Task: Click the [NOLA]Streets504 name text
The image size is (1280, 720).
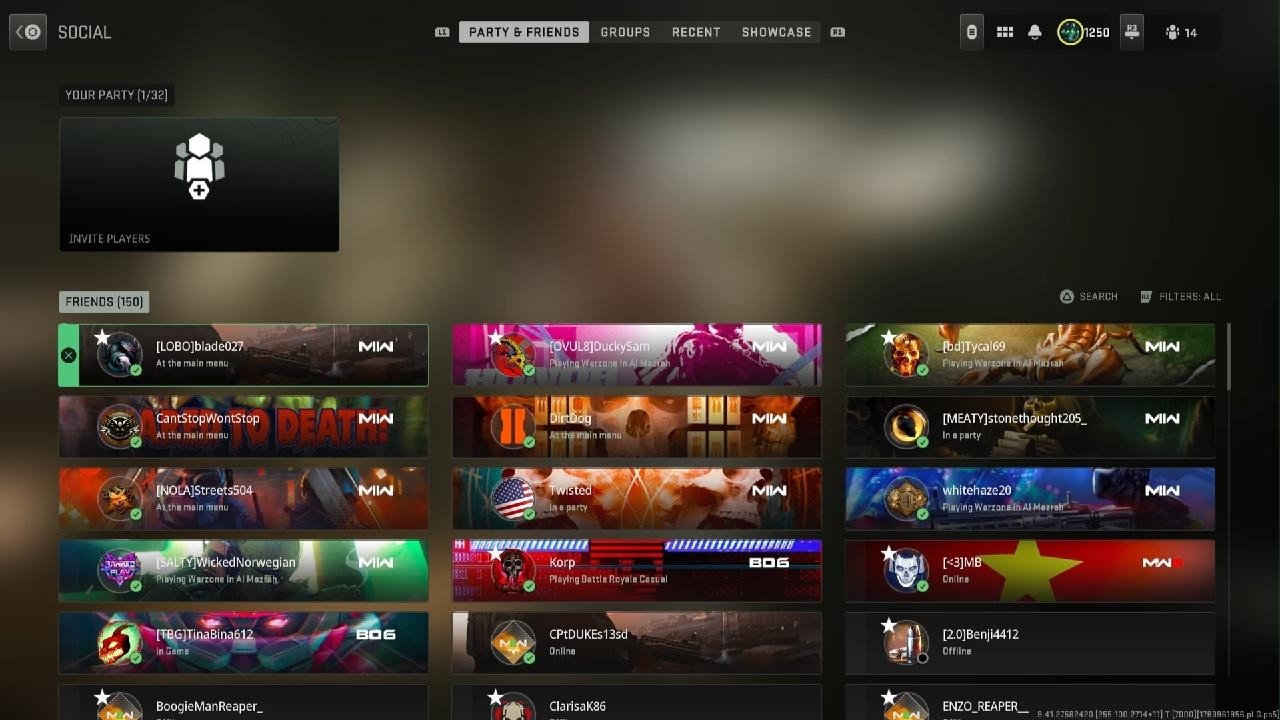Action: 204,490
